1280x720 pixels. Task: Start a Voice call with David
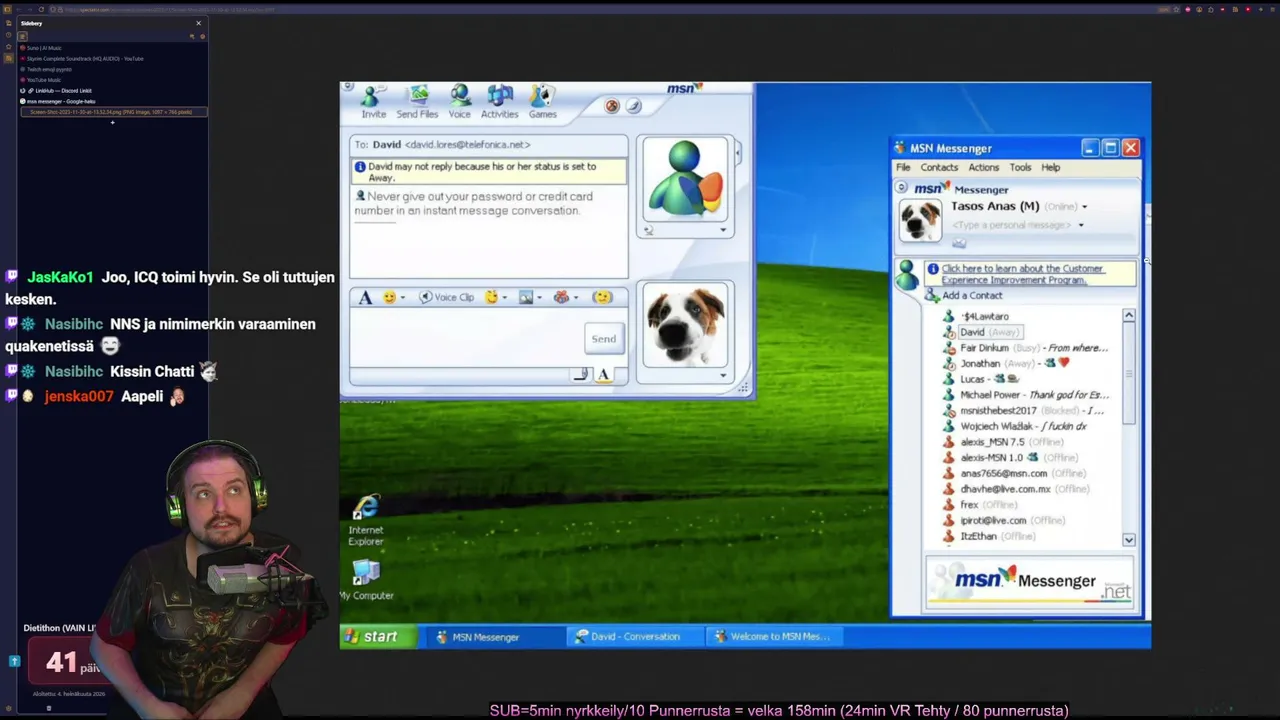pos(460,102)
